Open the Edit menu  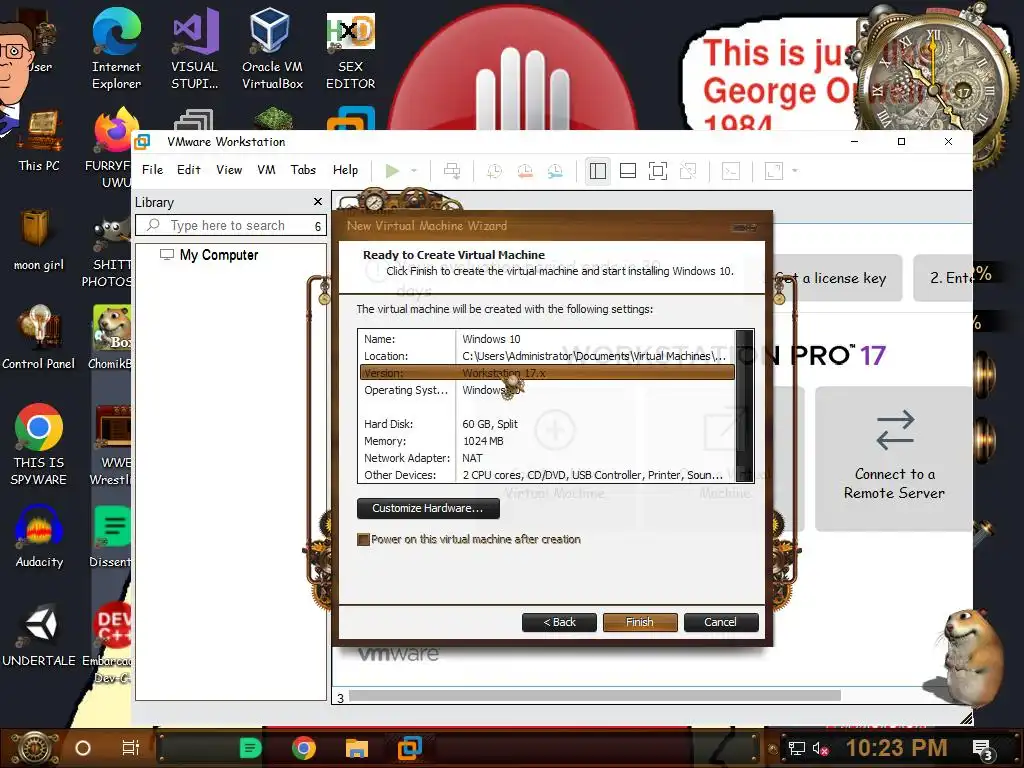coord(189,170)
